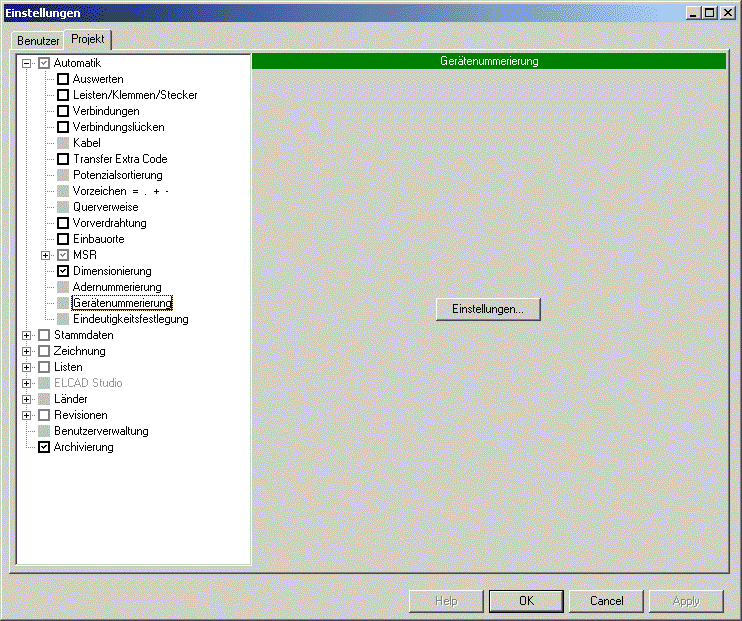Collapse the Automatik tree node

tap(26, 63)
